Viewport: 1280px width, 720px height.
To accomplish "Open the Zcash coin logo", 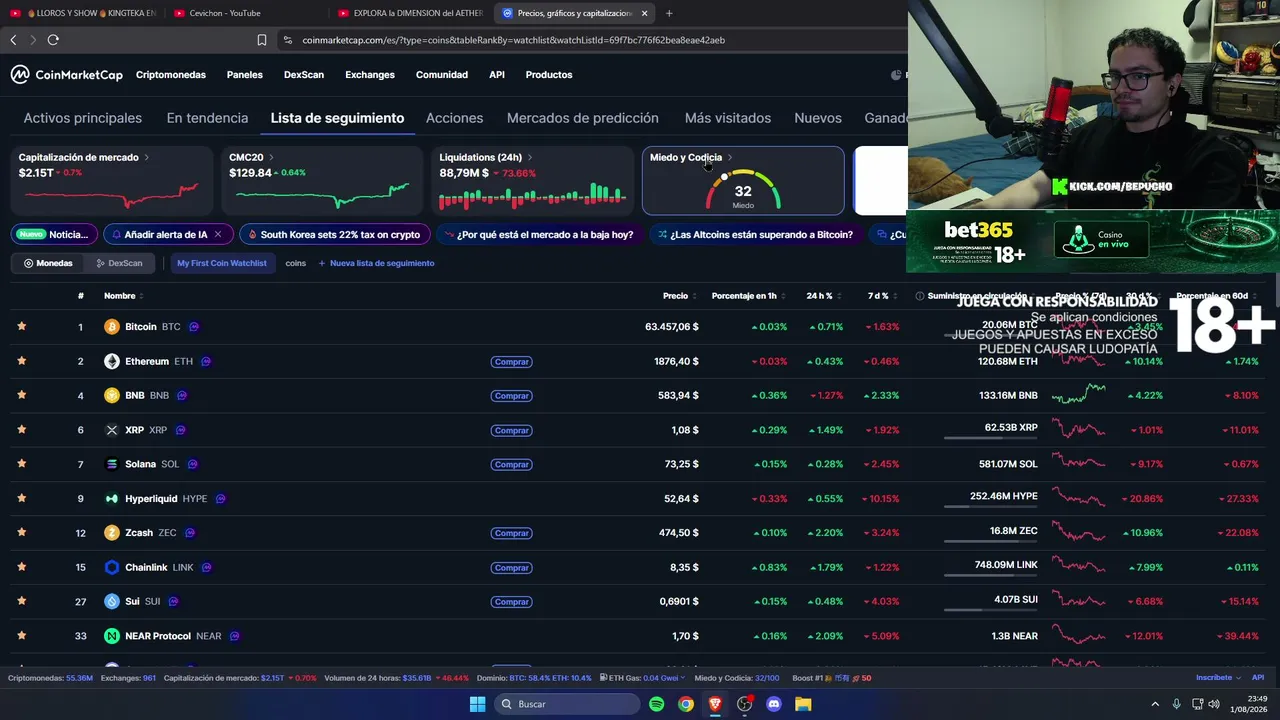I will pyautogui.click(x=112, y=533).
